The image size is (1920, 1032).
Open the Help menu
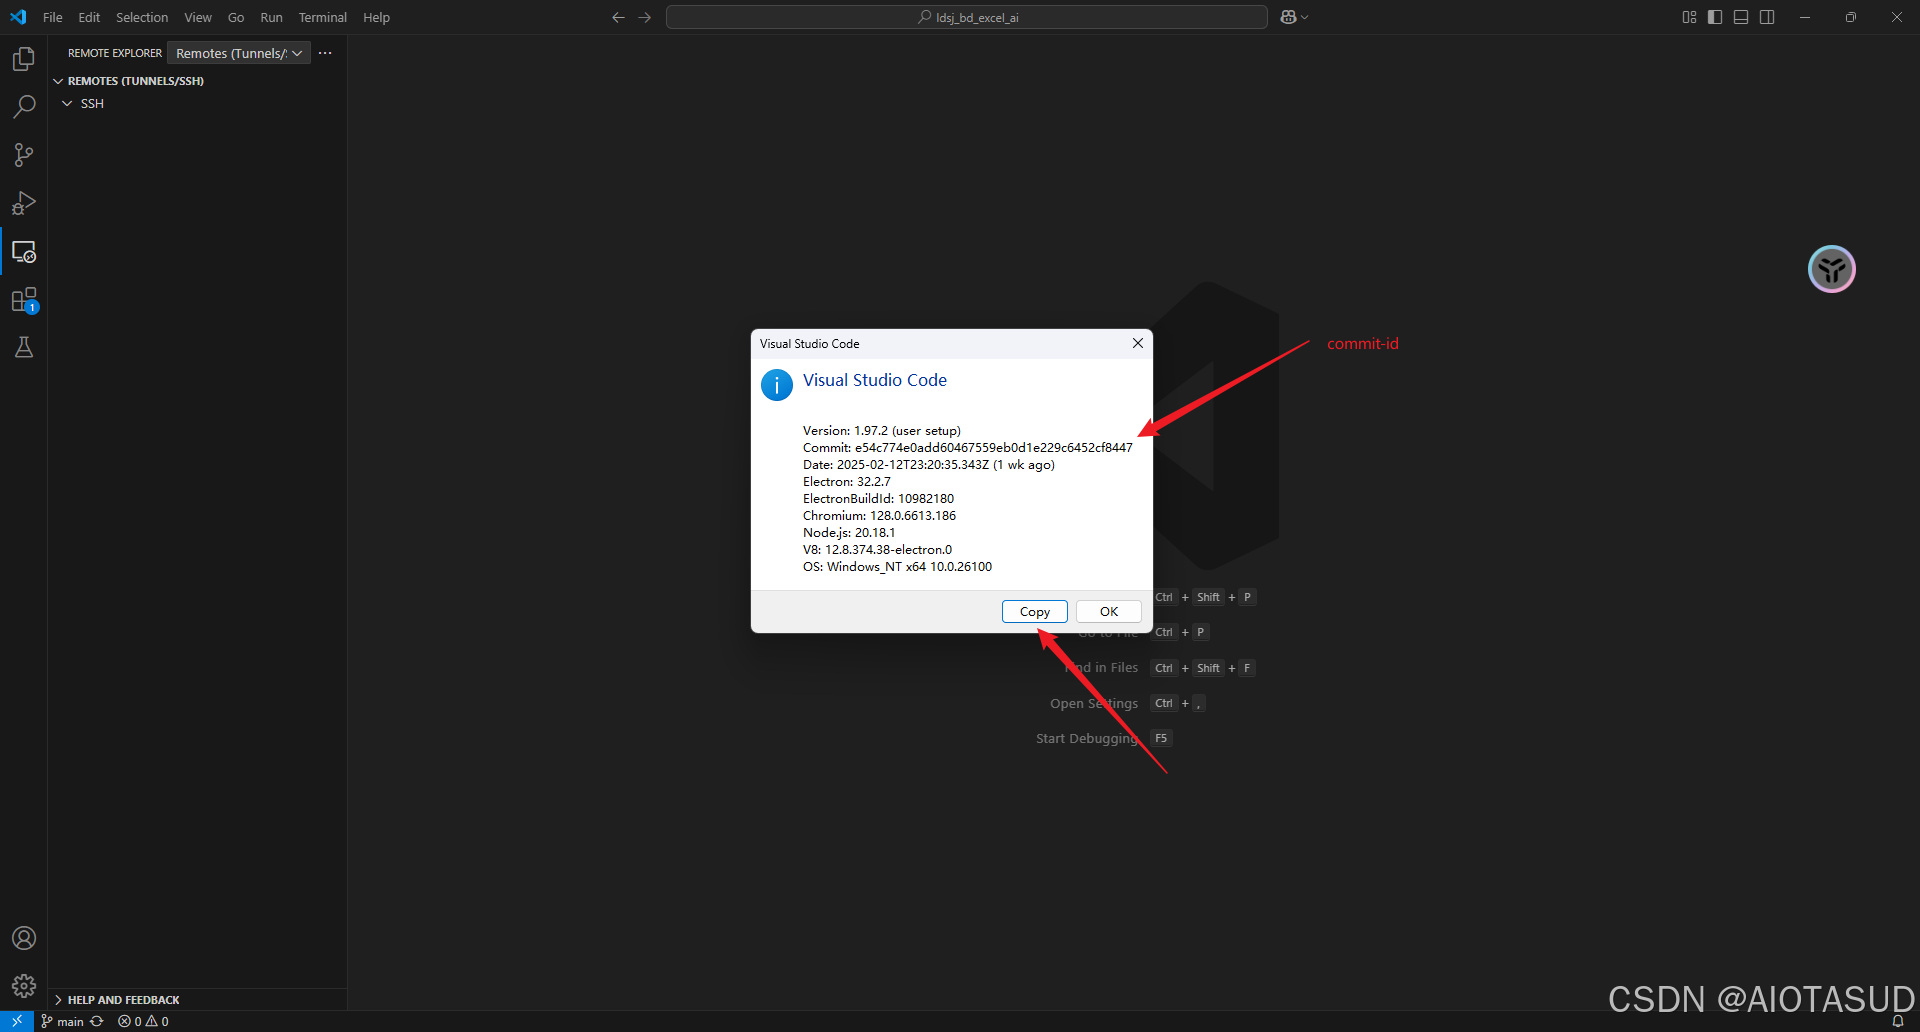(377, 17)
